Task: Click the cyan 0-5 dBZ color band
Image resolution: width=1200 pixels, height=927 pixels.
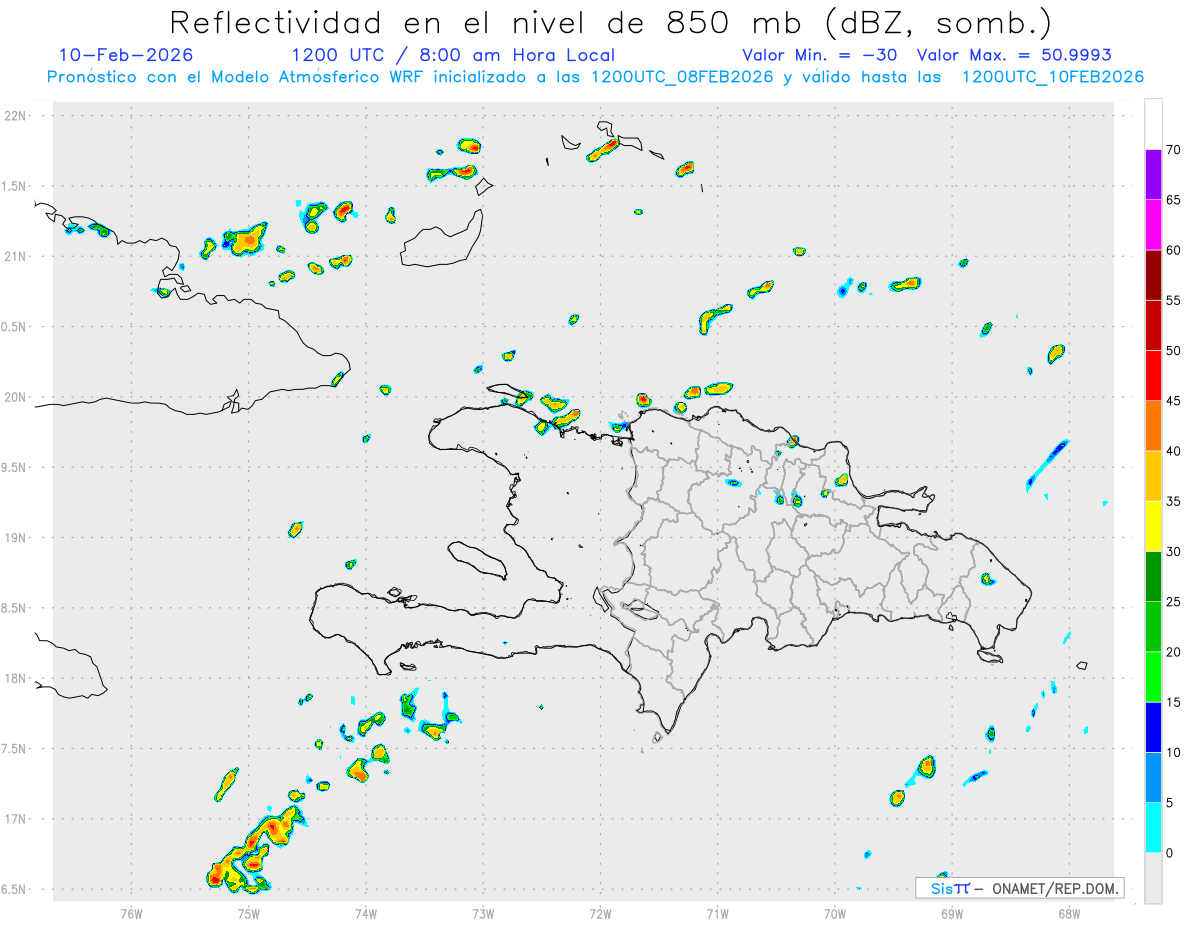Action: click(1153, 828)
